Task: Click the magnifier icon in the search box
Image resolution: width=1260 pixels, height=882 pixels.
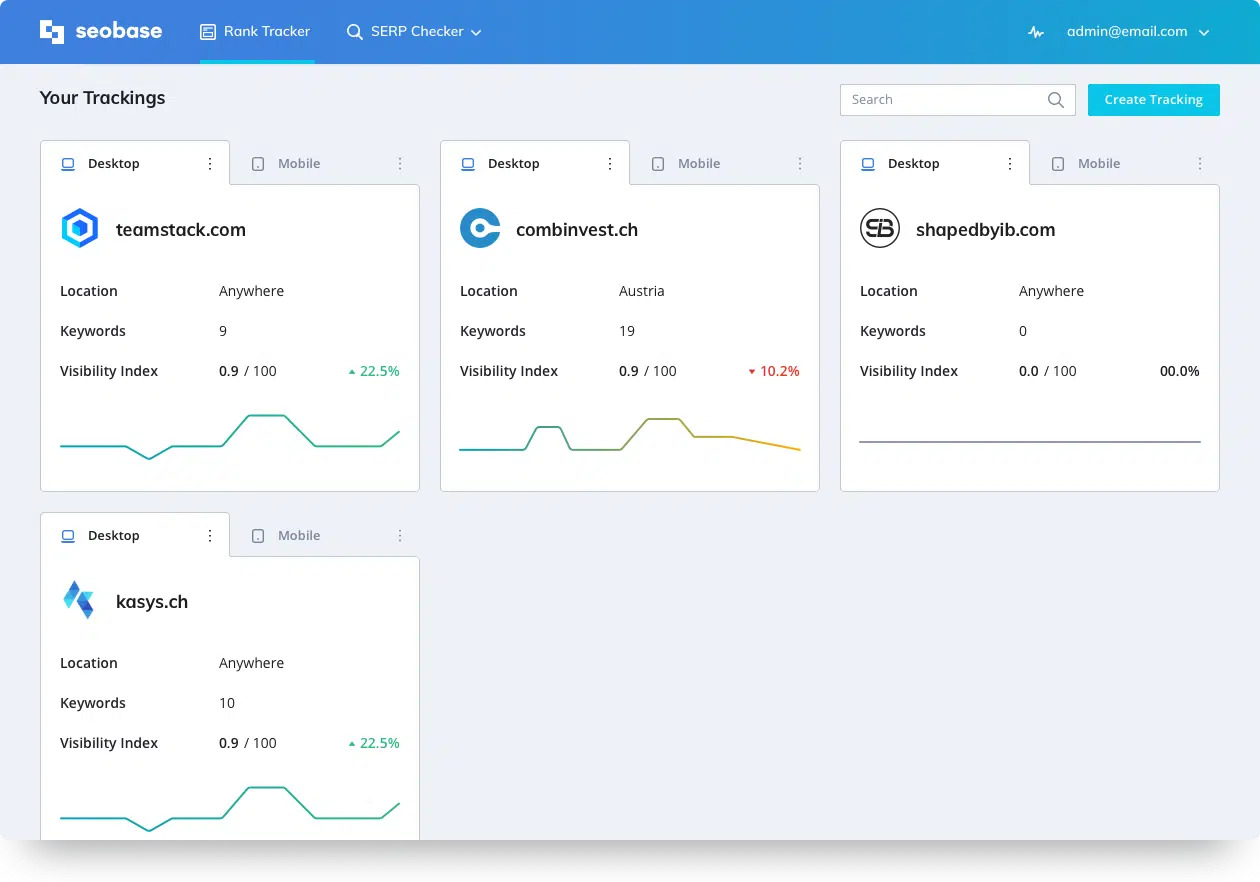Action: point(1055,100)
